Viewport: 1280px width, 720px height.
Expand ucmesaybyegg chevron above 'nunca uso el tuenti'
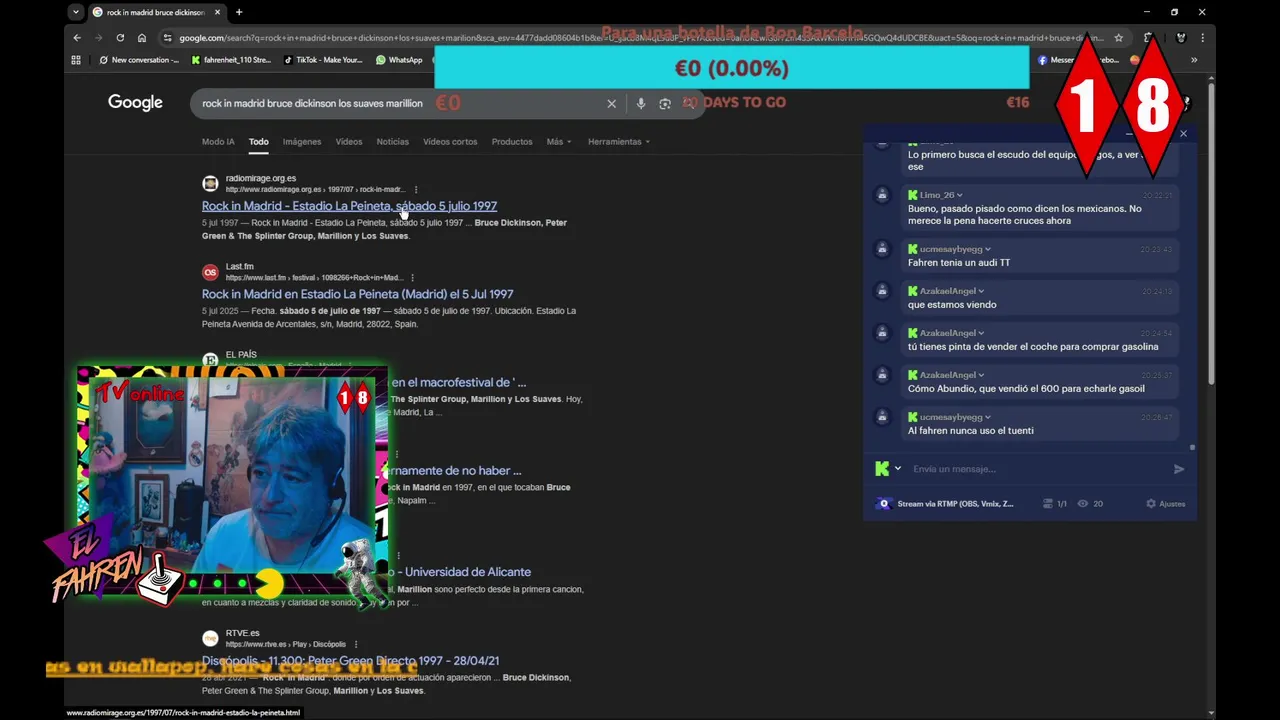point(987,417)
